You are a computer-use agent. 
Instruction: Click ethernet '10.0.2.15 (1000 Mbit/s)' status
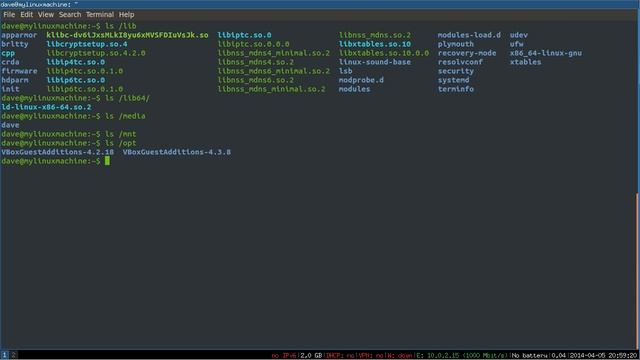pyautogui.click(x=462, y=356)
